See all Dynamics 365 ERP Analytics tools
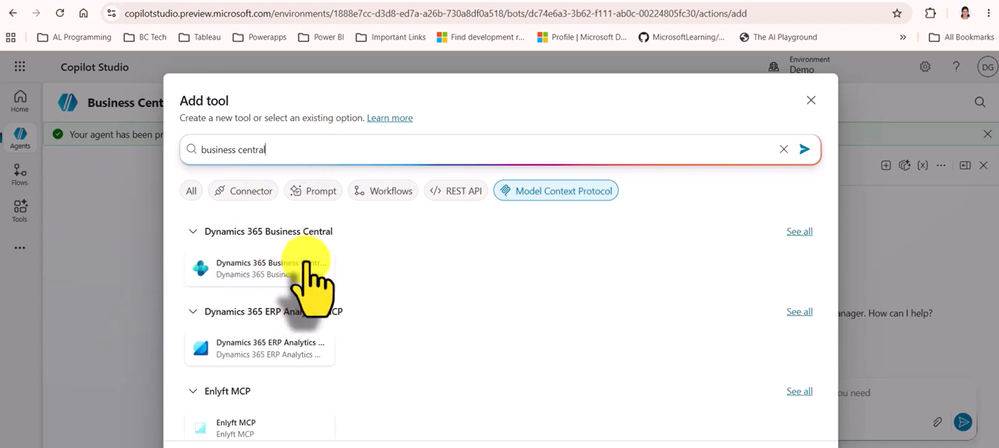This screenshot has width=999, height=448. point(799,312)
